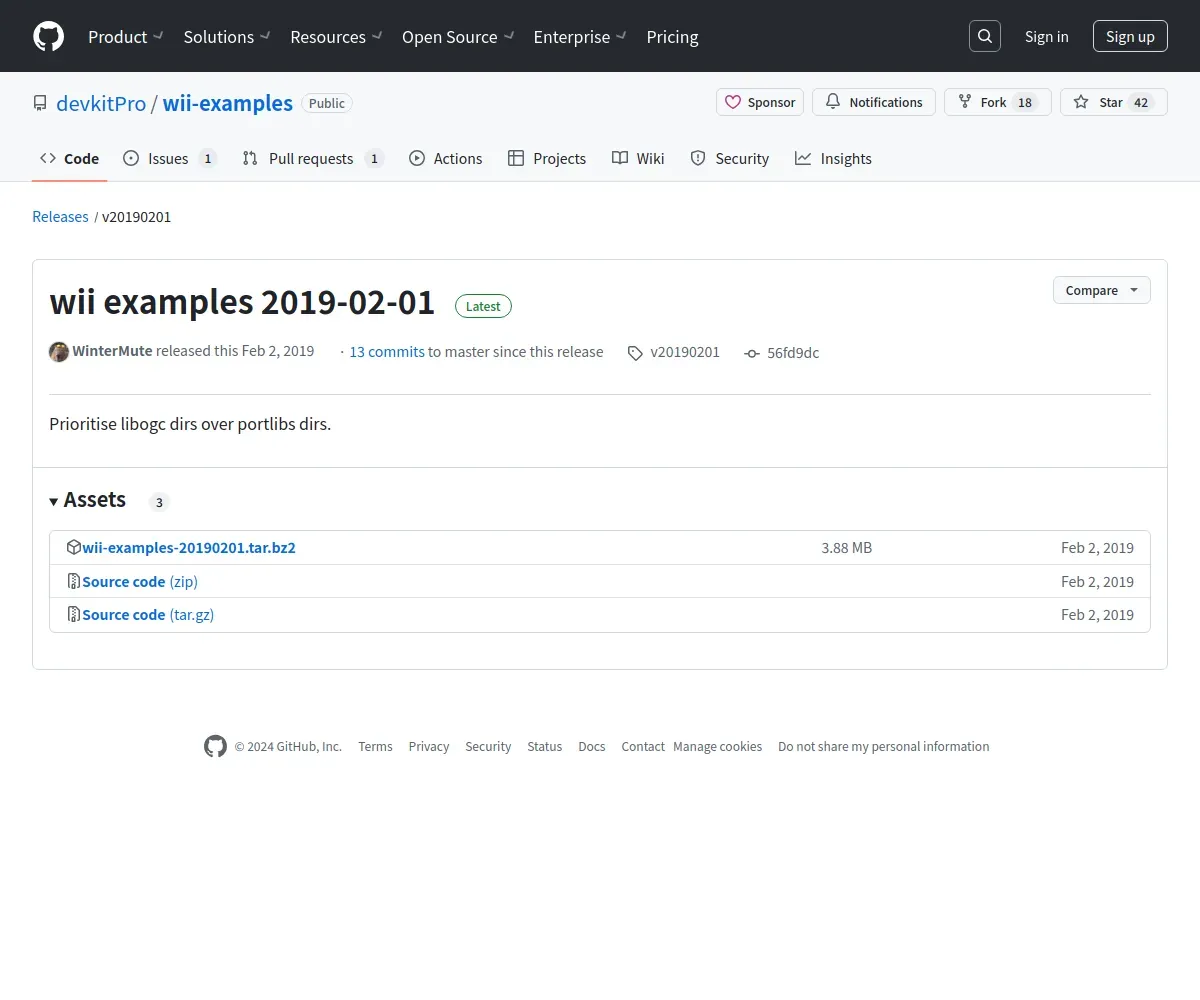This screenshot has height=1000, width=1200.
Task: Click the tag icon beside v20190201
Action: [635, 353]
